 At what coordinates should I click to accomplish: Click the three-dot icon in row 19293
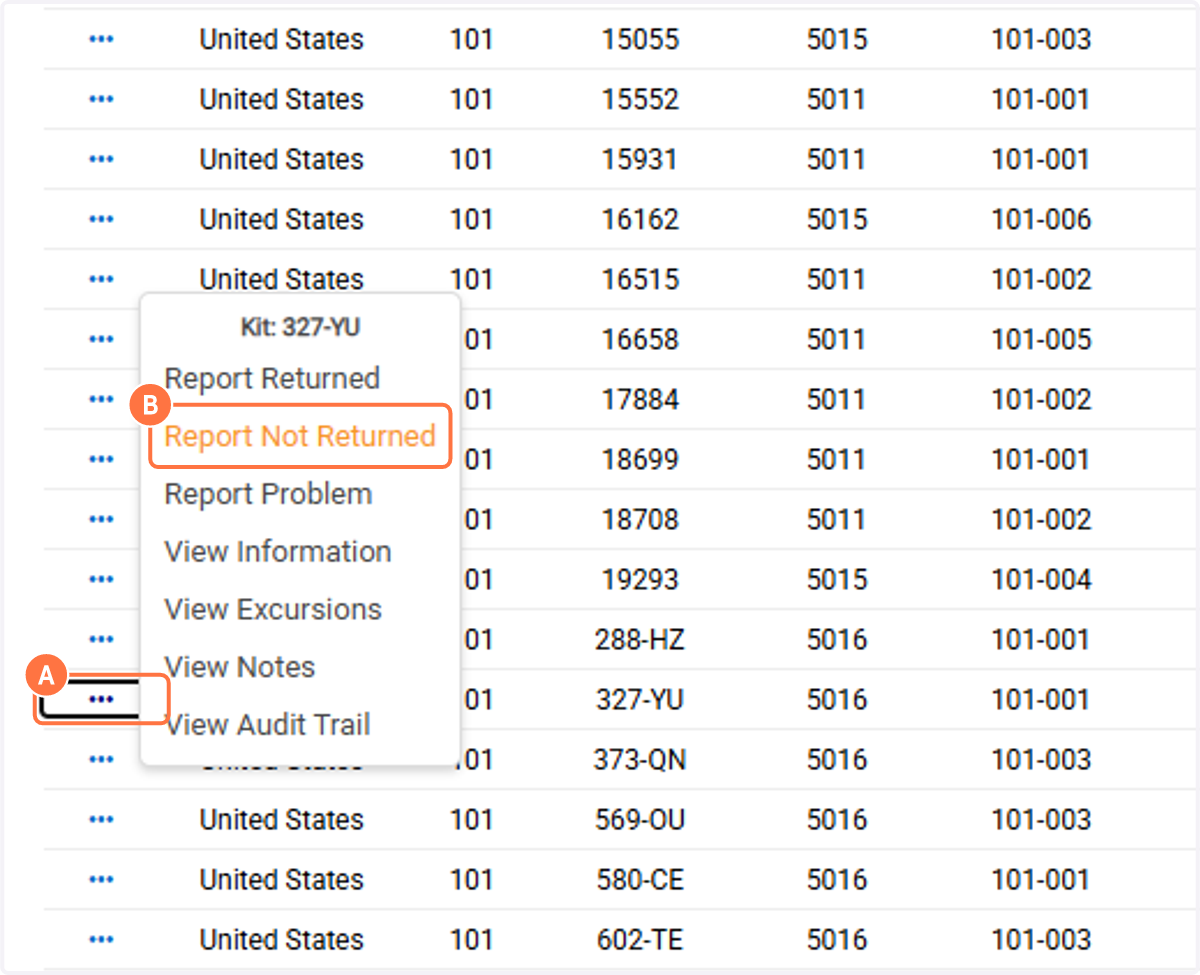[101, 580]
